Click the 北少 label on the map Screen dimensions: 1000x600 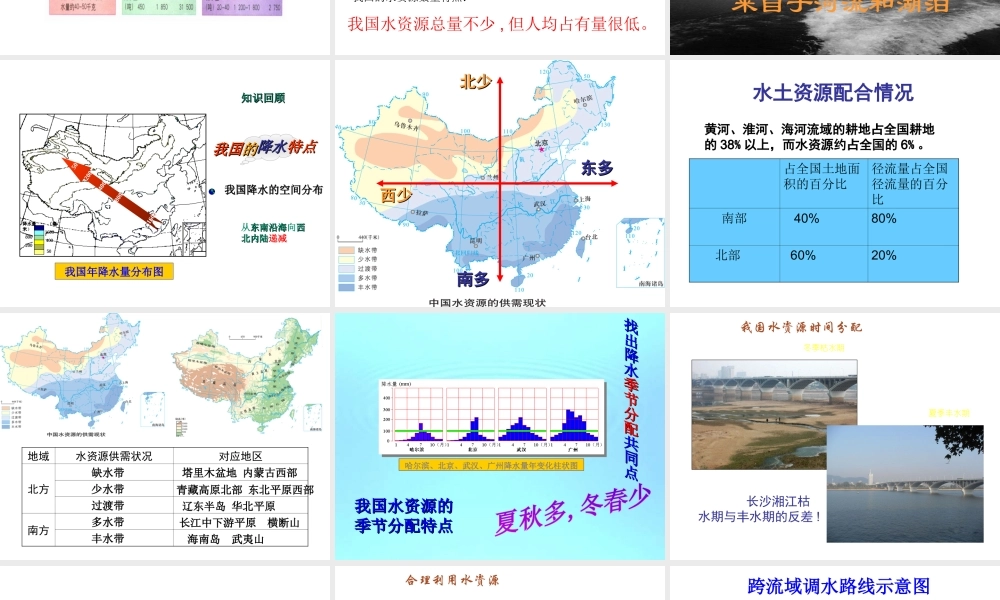pos(476,82)
